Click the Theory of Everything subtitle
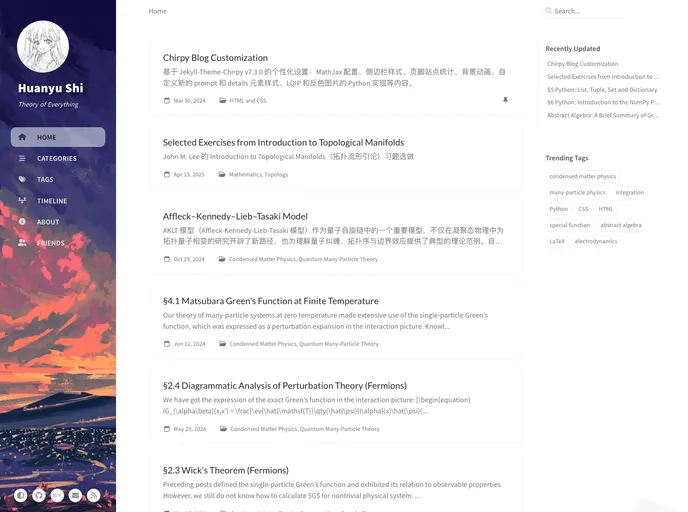The width and height of the screenshot is (688, 512). point(48,104)
